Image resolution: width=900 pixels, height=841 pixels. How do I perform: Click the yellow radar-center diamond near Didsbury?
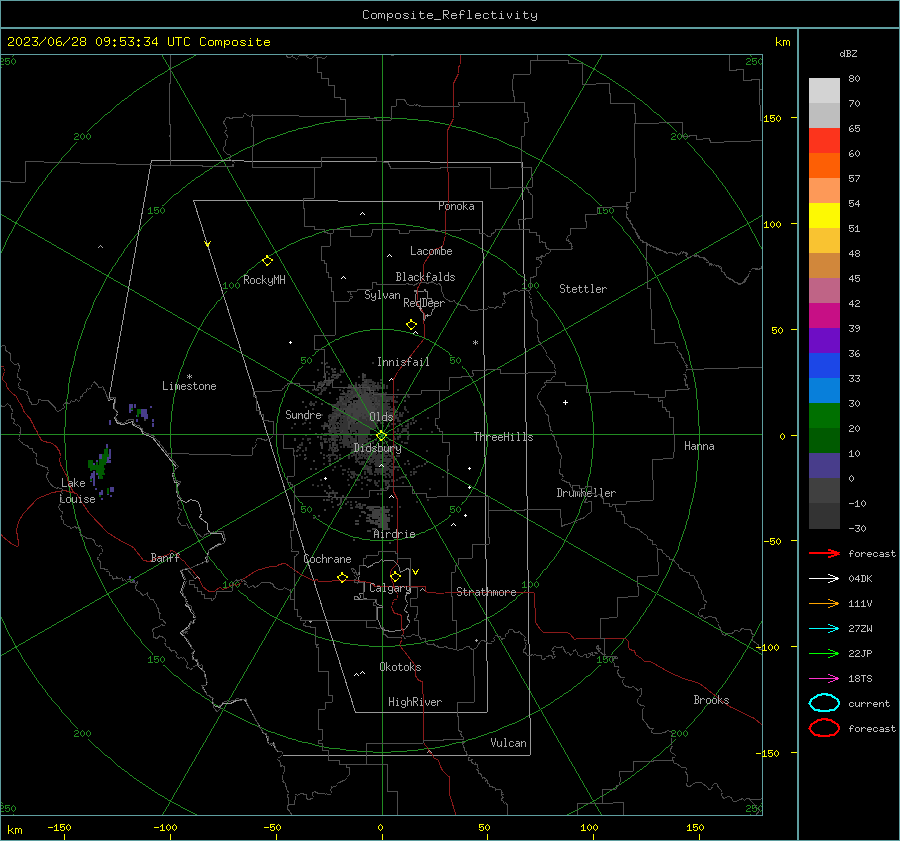tap(381, 435)
